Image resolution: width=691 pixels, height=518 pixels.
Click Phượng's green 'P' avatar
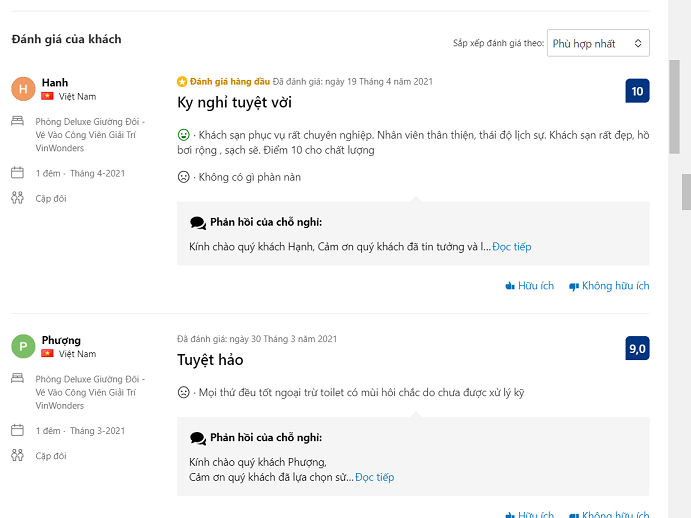pyautogui.click(x=23, y=347)
